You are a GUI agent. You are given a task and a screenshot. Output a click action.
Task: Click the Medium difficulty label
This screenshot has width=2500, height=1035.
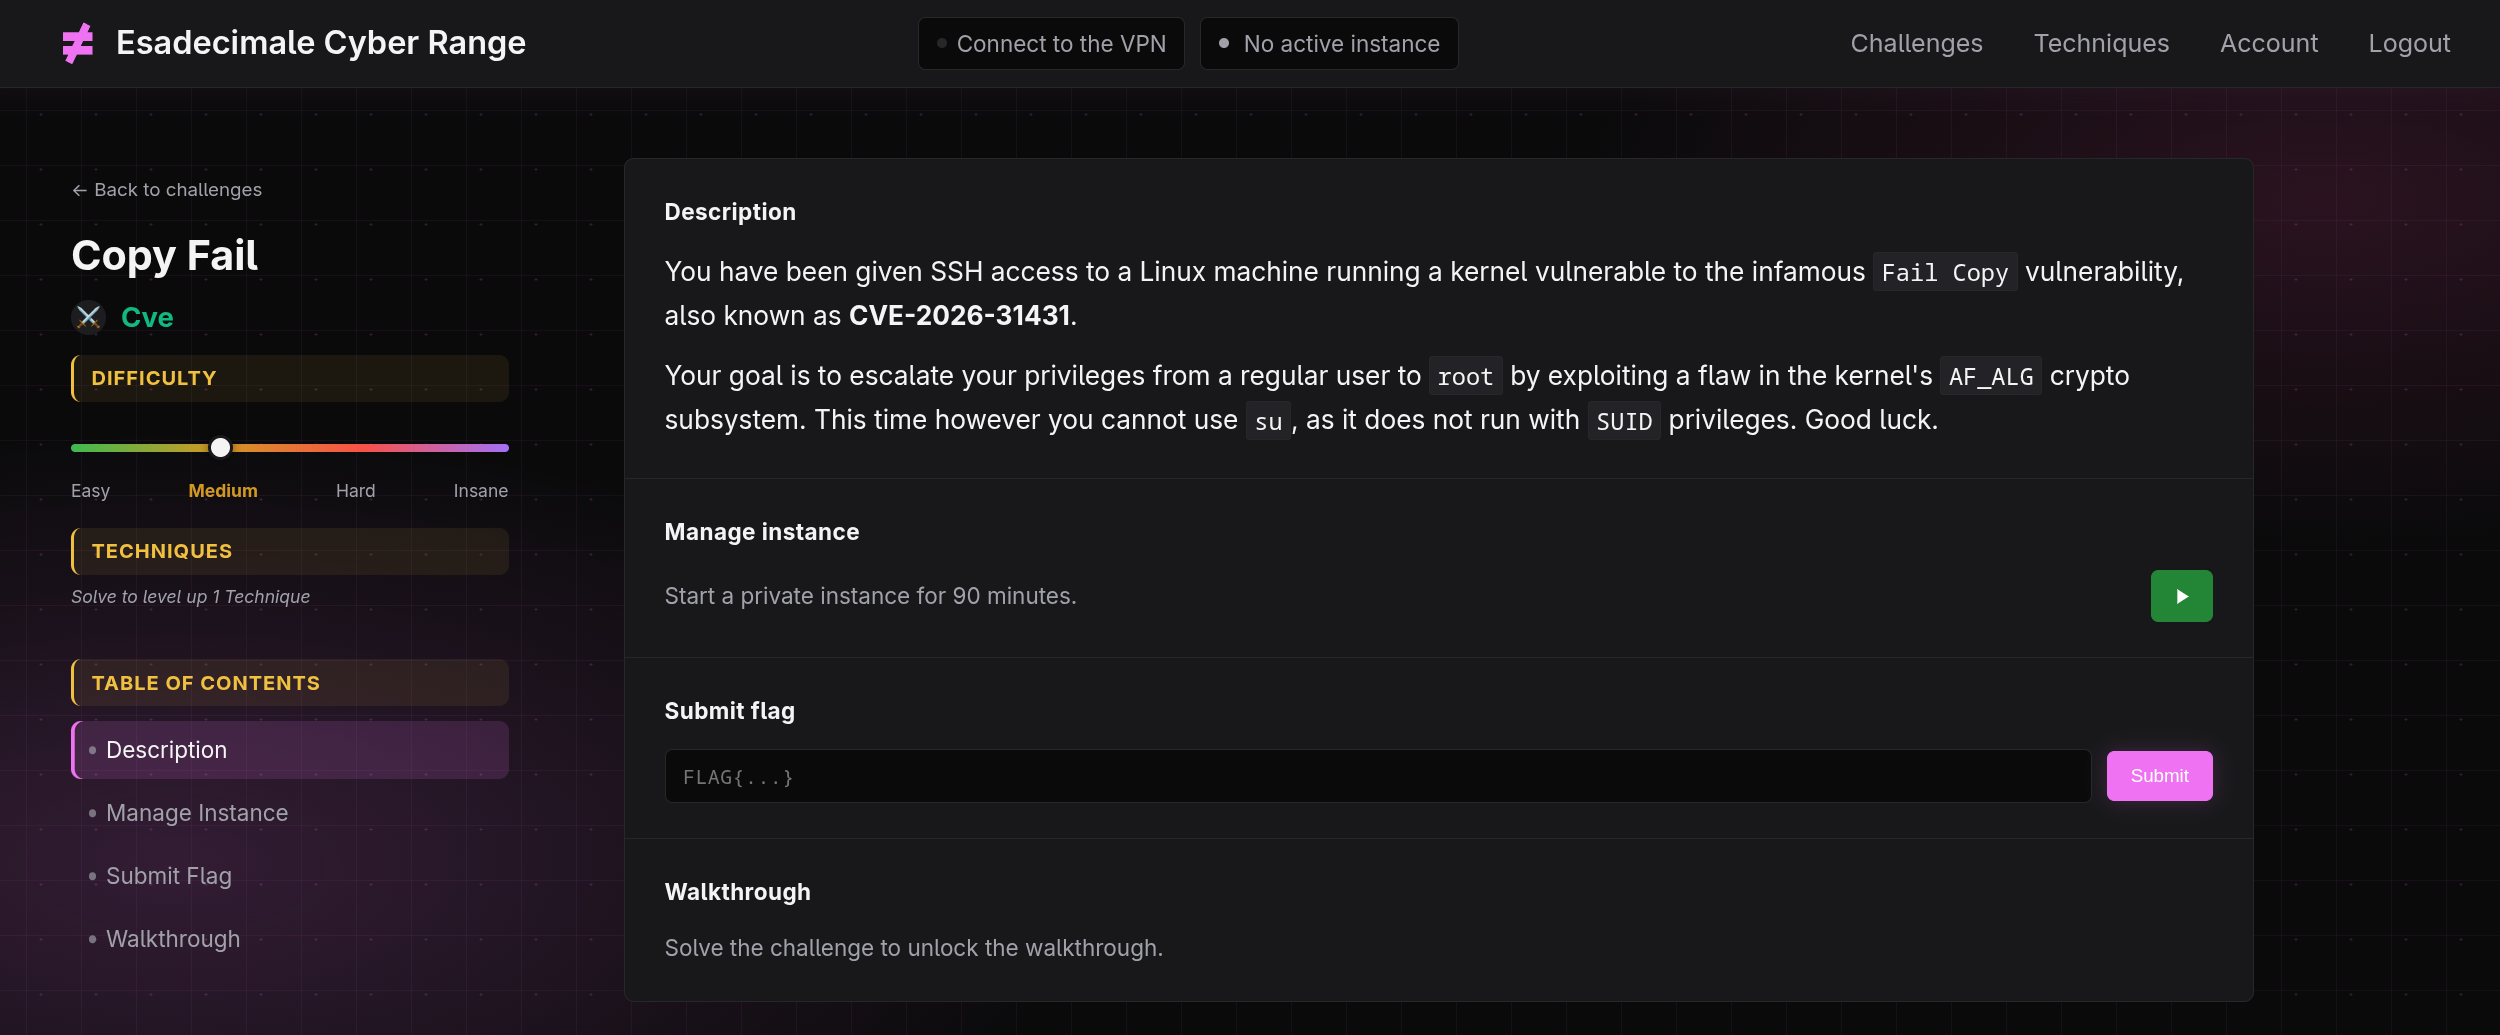pos(223,491)
